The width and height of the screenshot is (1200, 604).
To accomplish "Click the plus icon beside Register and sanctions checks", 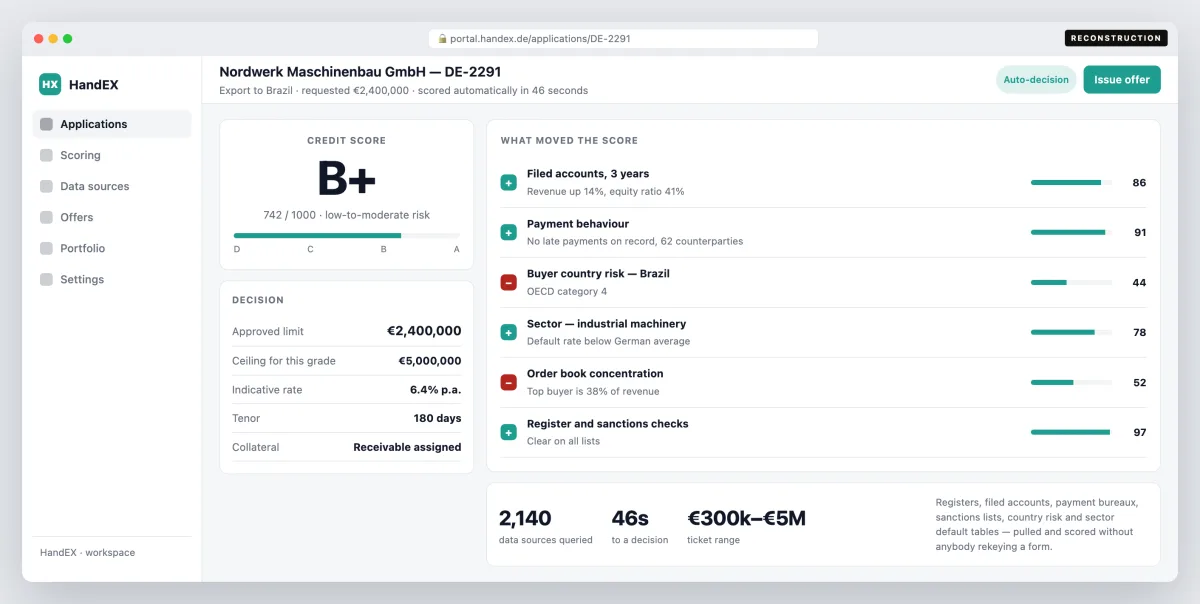I will [x=508, y=433].
